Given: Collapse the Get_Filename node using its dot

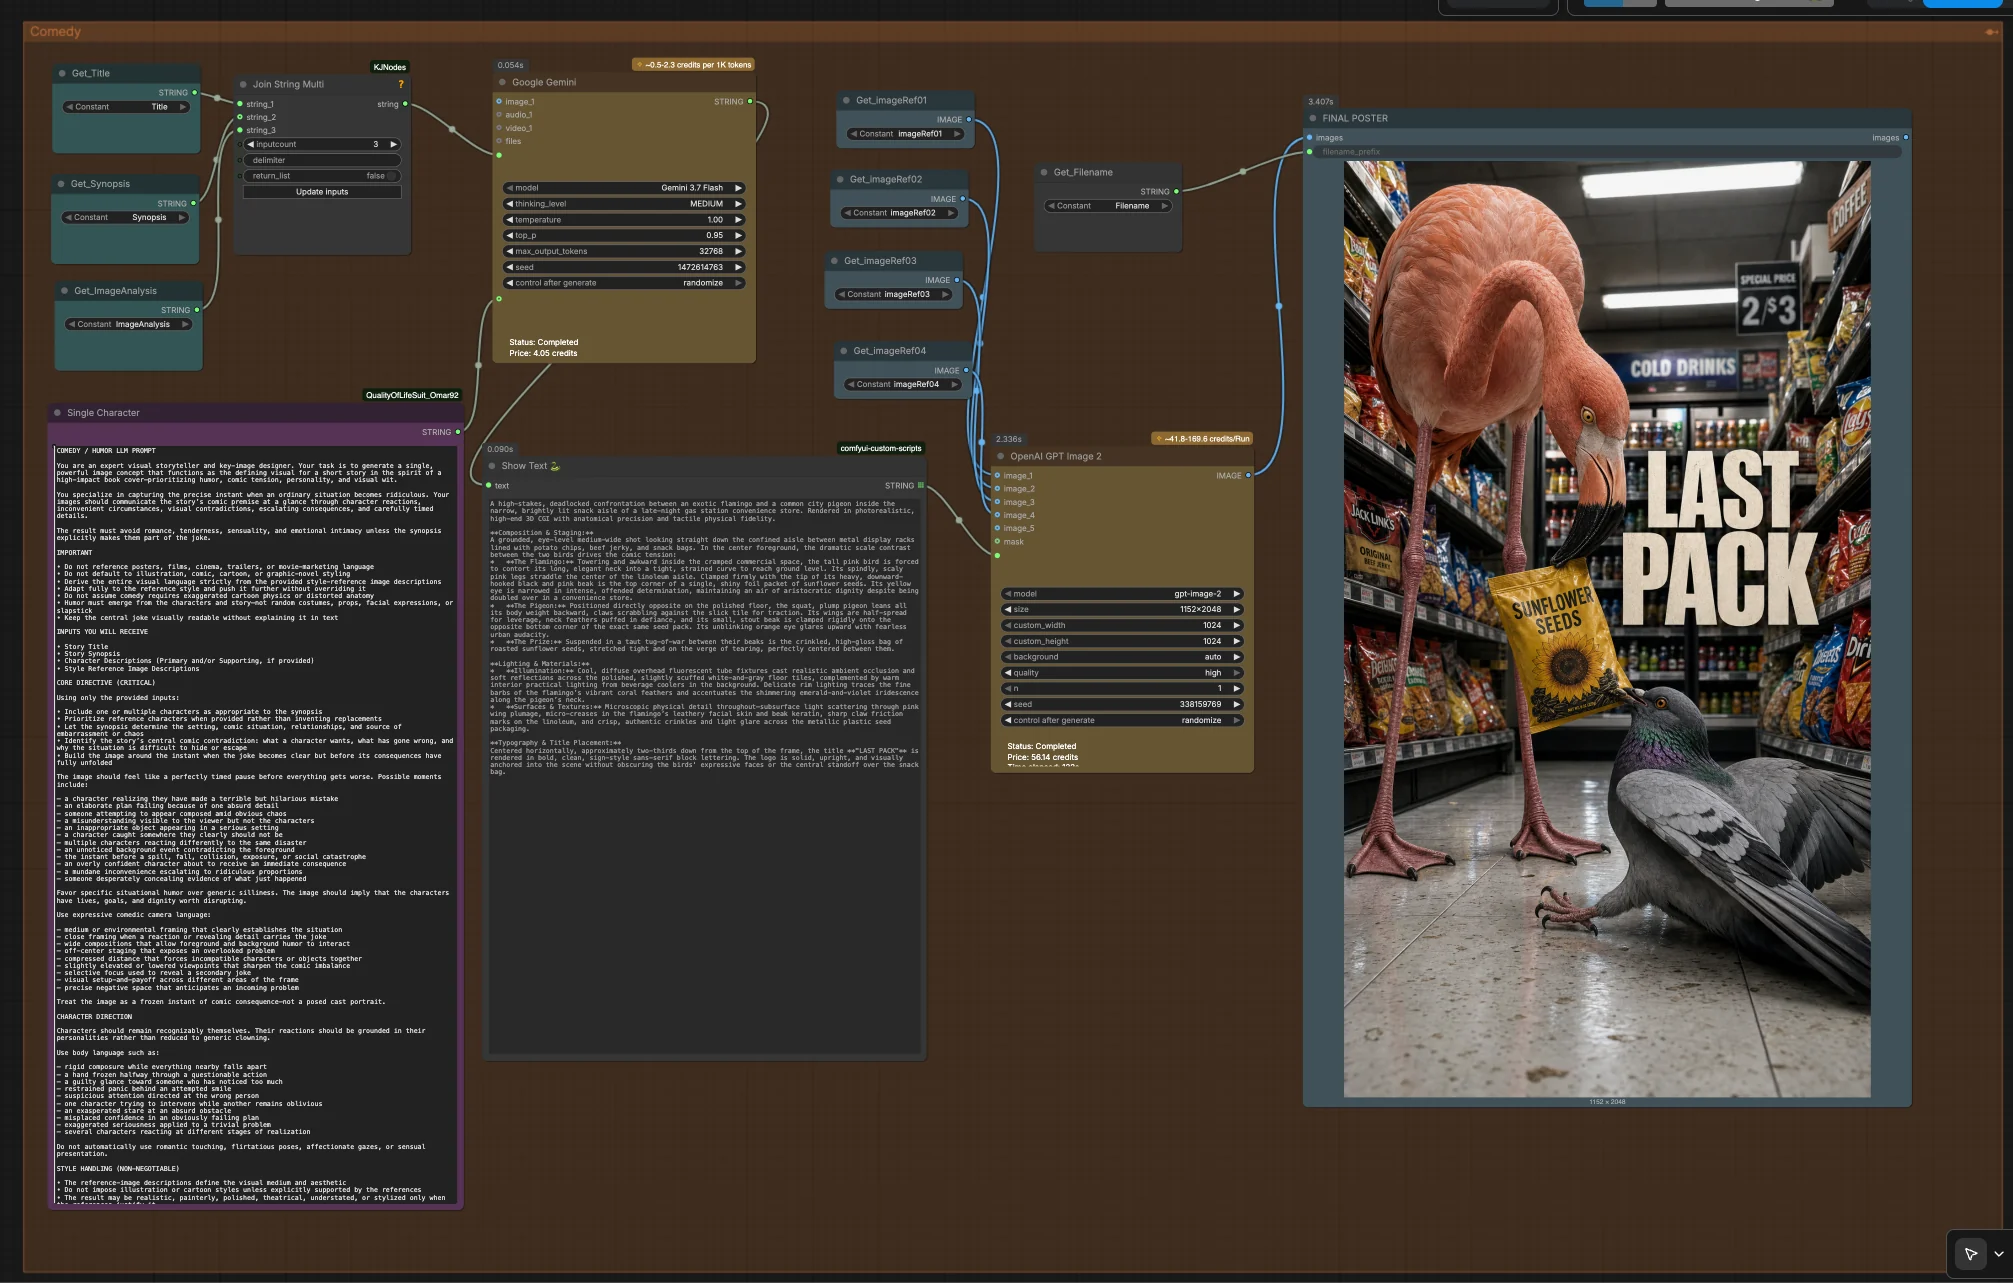Looking at the screenshot, I should click(x=1044, y=172).
